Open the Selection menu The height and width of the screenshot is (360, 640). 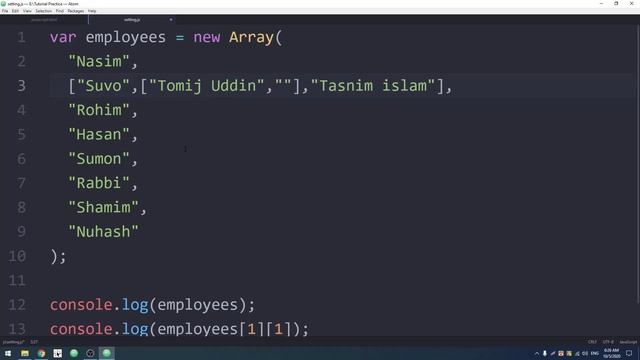tap(43, 11)
